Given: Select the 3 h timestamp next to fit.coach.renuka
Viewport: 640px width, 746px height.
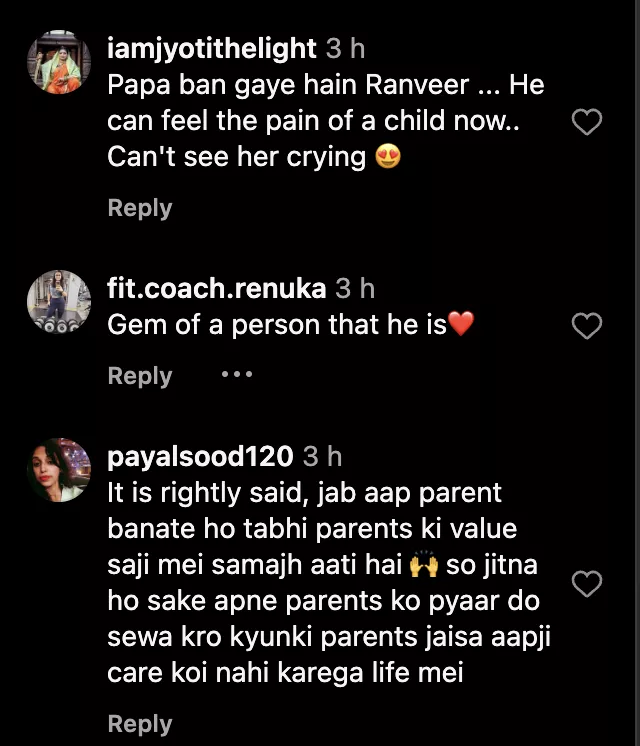Looking at the screenshot, I should [355, 289].
